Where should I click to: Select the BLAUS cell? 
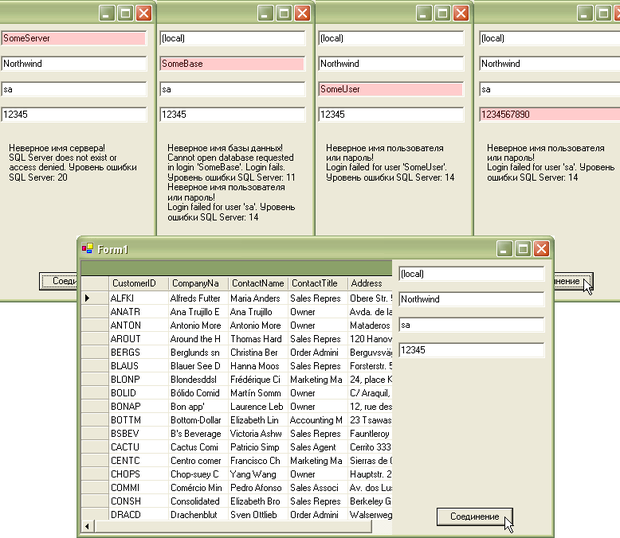pyautogui.click(x=138, y=366)
